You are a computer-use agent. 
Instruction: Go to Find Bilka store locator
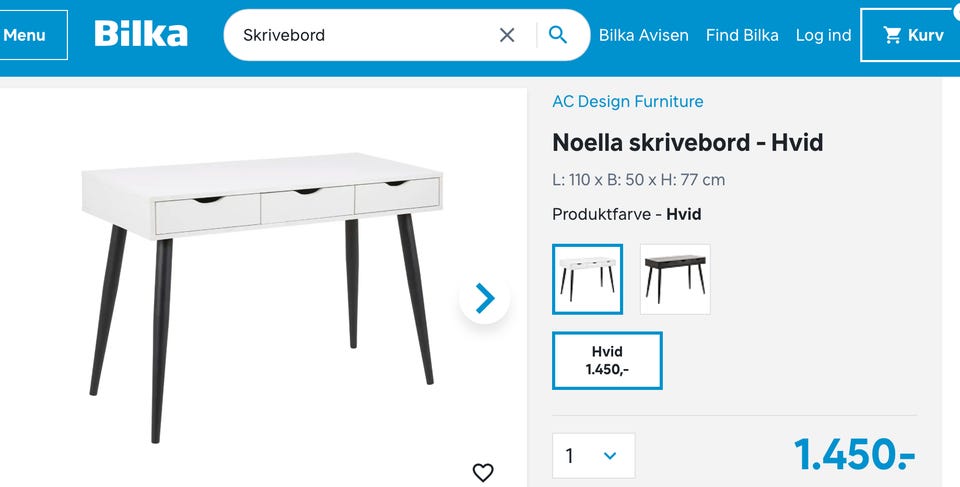[x=742, y=35]
